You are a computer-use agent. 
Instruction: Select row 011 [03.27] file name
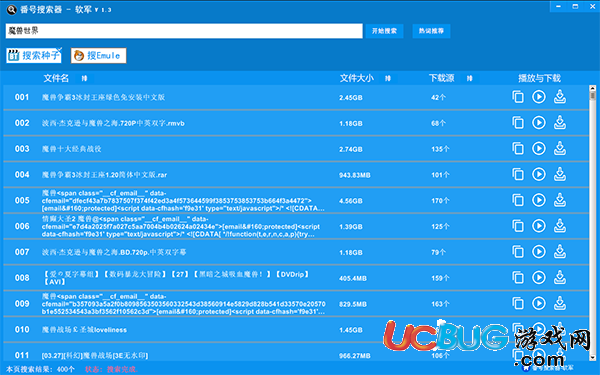coord(95,355)
